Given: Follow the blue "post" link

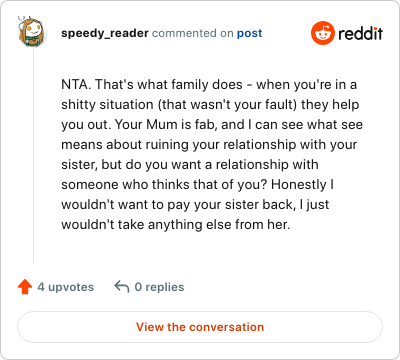Looking at the screenshot, I should (x=249, y=33).
